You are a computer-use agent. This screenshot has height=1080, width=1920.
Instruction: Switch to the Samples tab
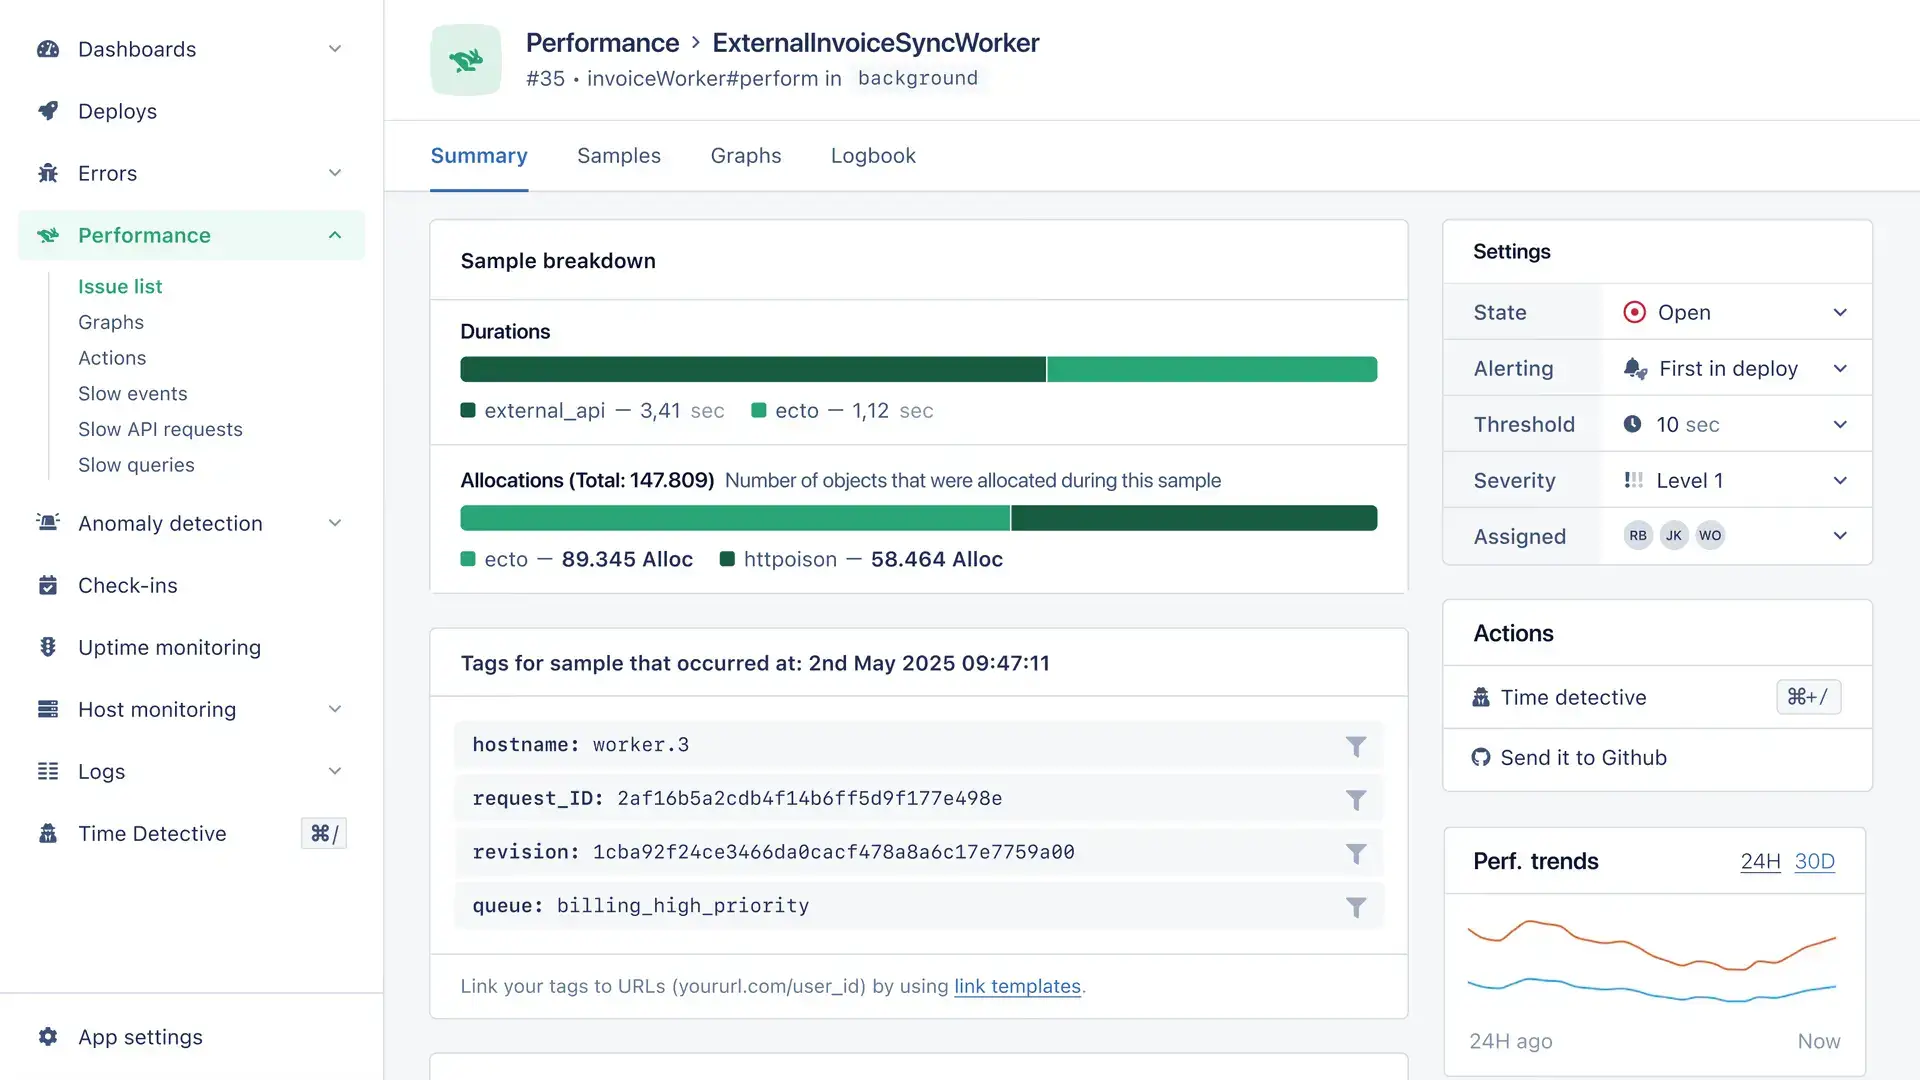click(618, 156)
